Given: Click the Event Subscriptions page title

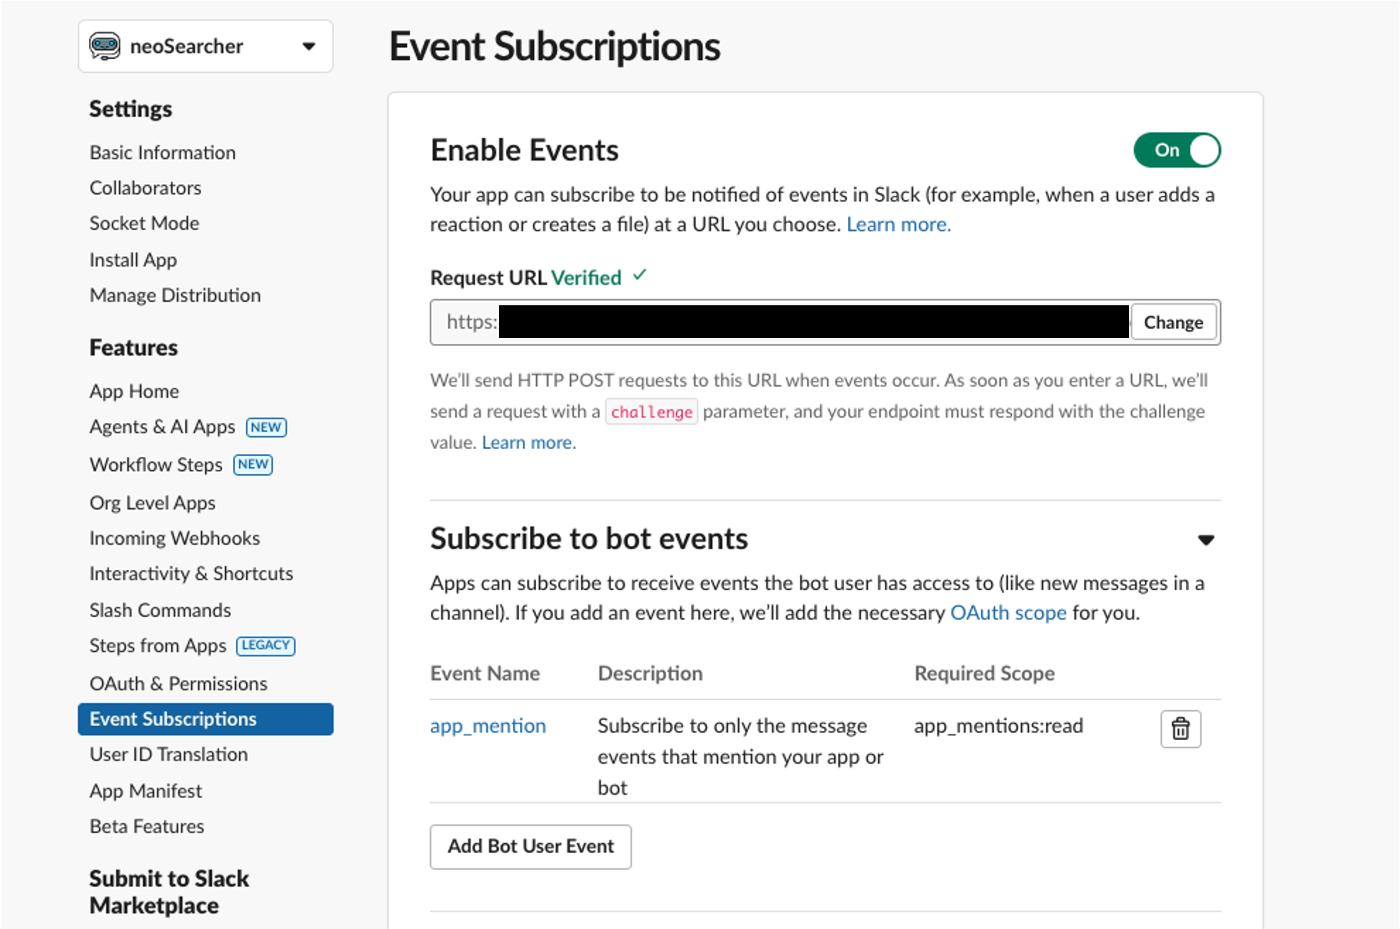Looking at the screenshot, I should coord(554,47).
